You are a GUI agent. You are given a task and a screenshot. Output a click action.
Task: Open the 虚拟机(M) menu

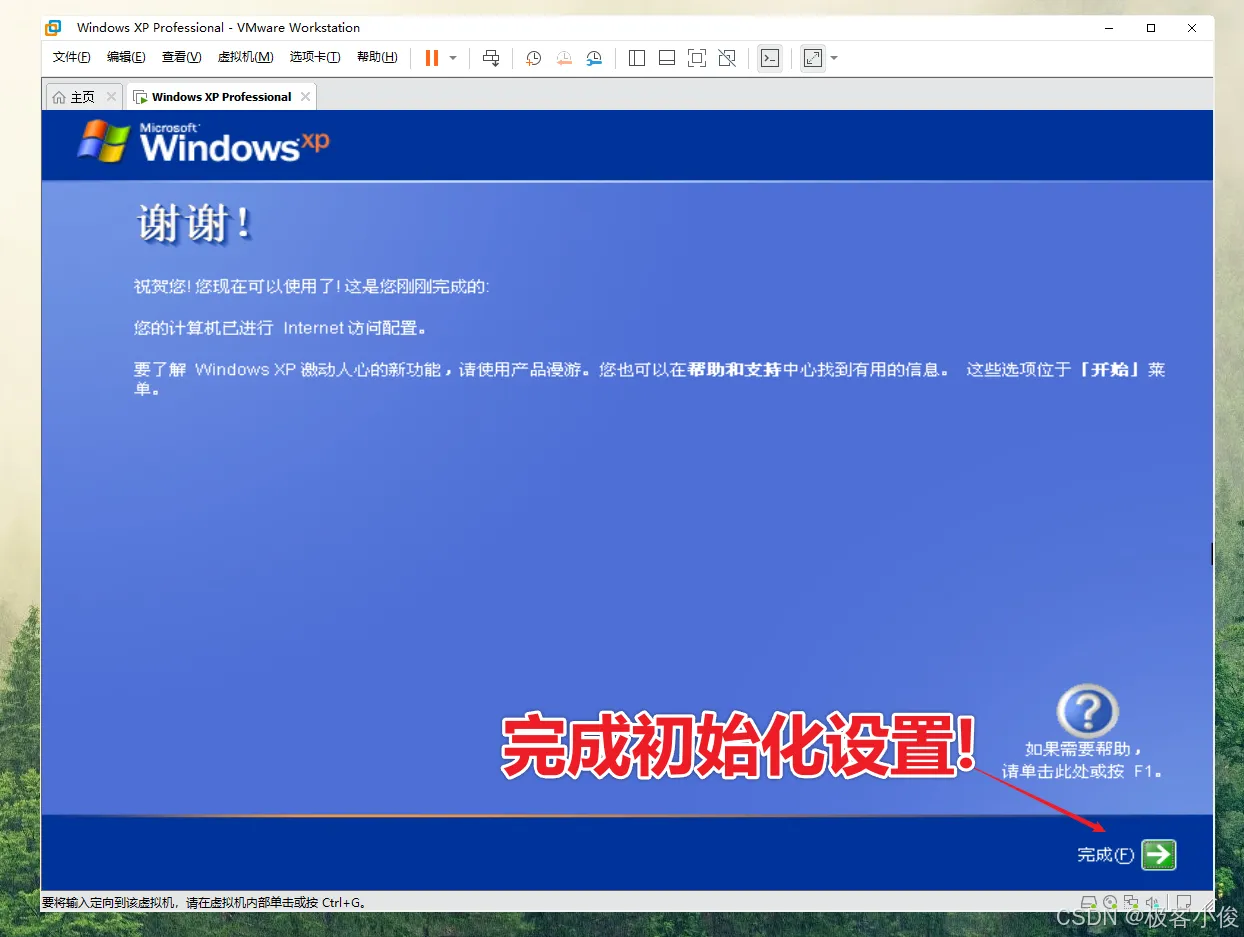click(x=245, y=57)
